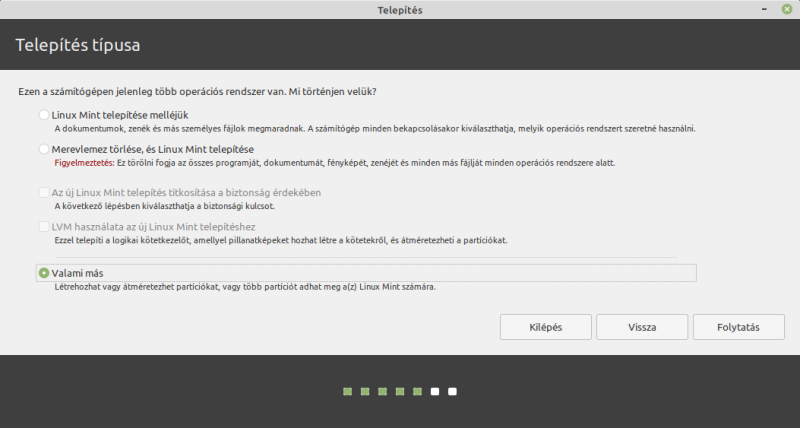Screen dimensions: 800x428
Task: Click the Kilépés button
Action: click(x=545, y=327)
